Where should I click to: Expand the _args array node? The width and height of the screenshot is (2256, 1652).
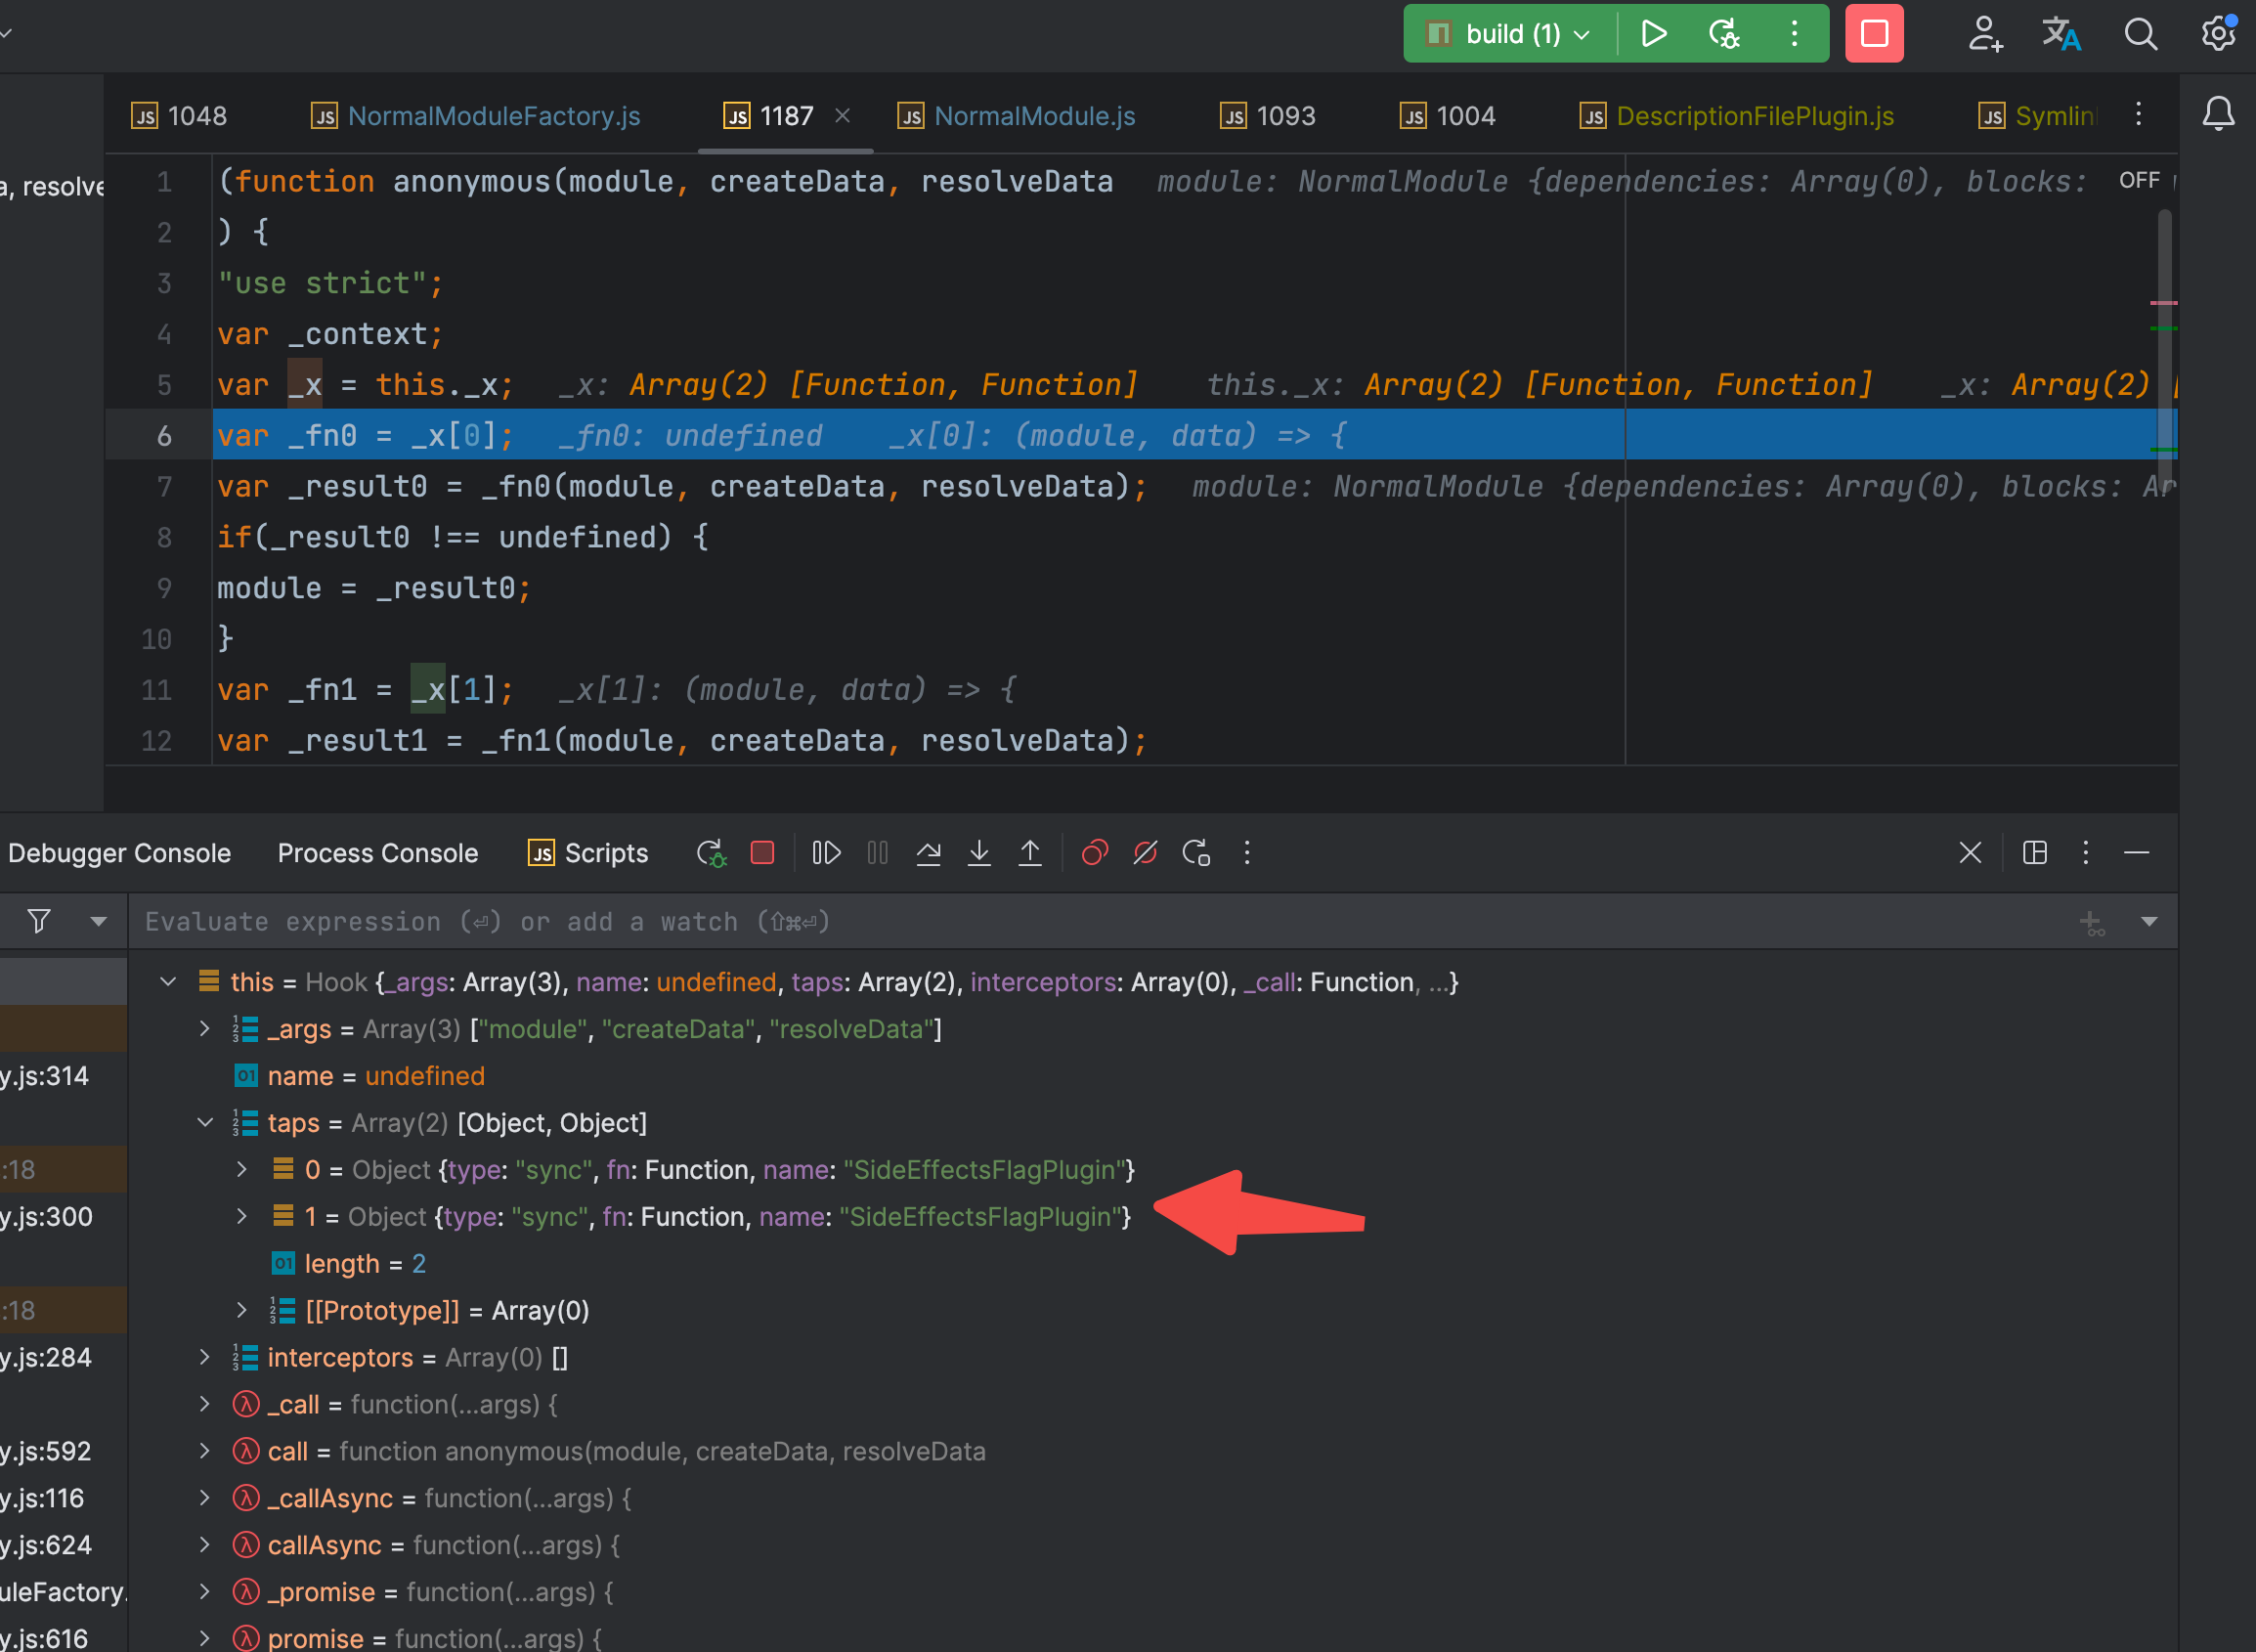pyautogui.click(x=205, y=1029)
